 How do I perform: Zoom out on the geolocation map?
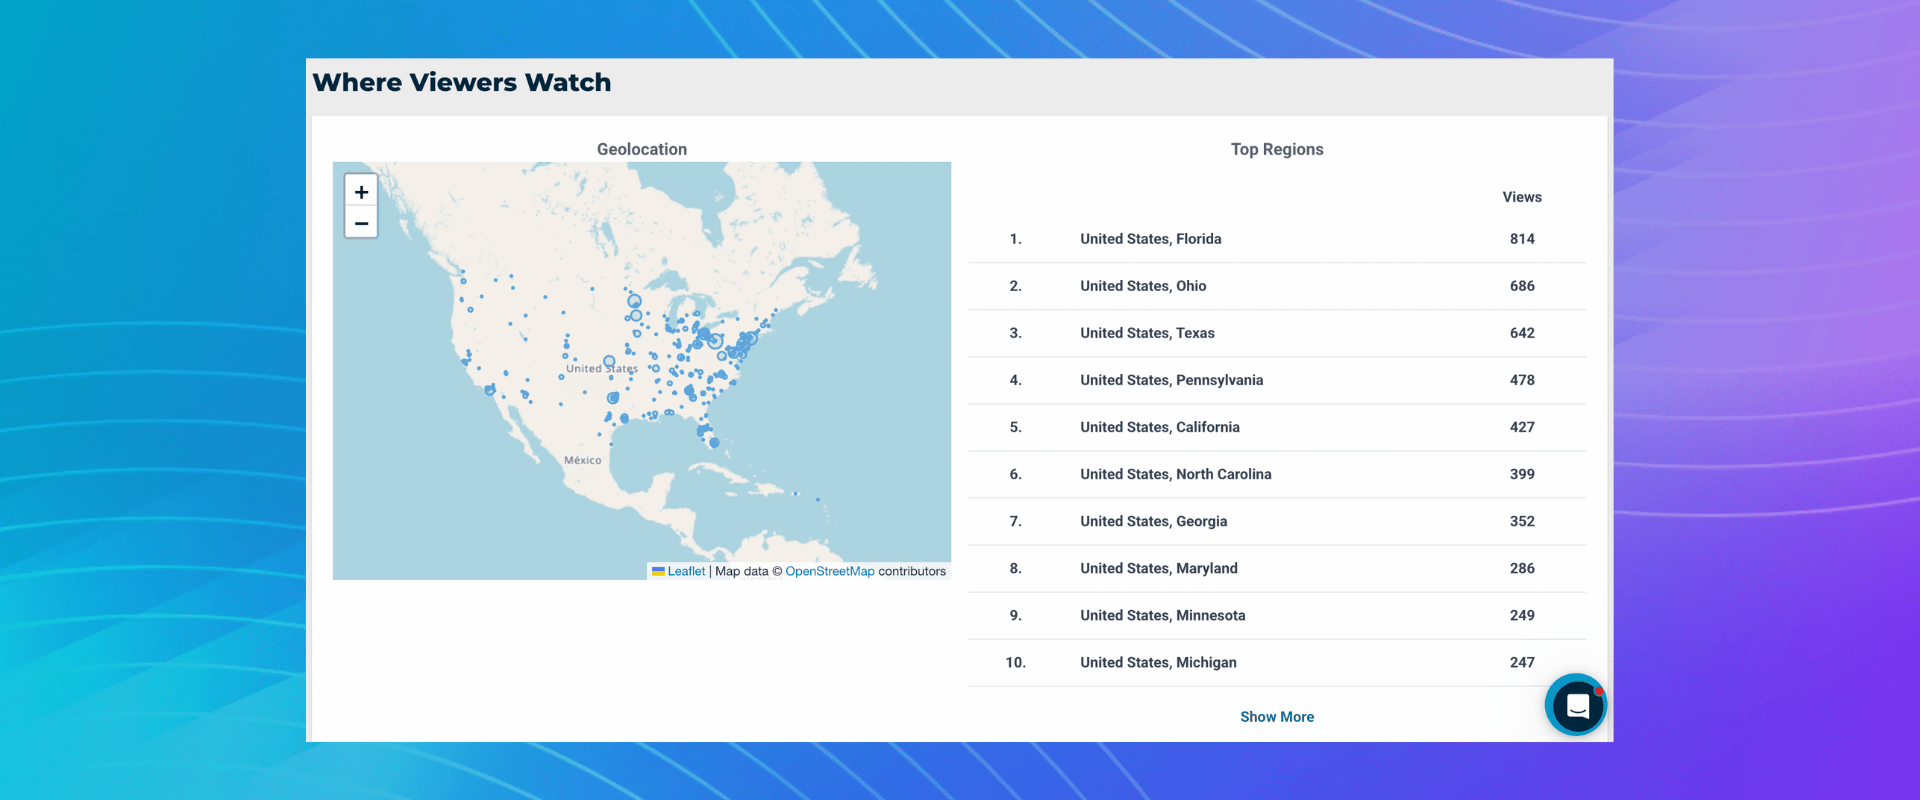point(361,222)
